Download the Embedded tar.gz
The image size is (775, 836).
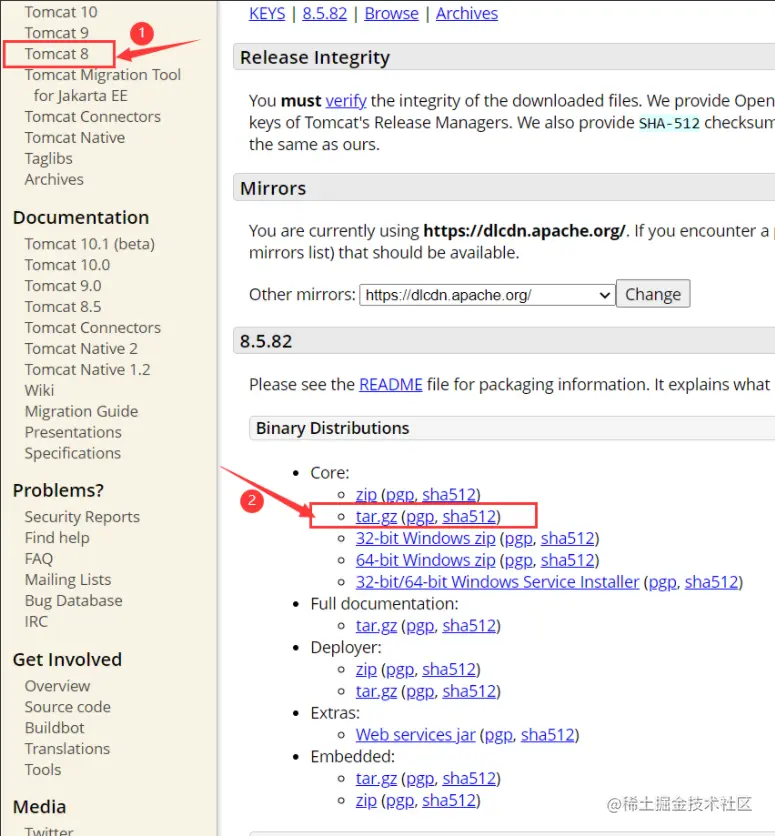[376, 779]
